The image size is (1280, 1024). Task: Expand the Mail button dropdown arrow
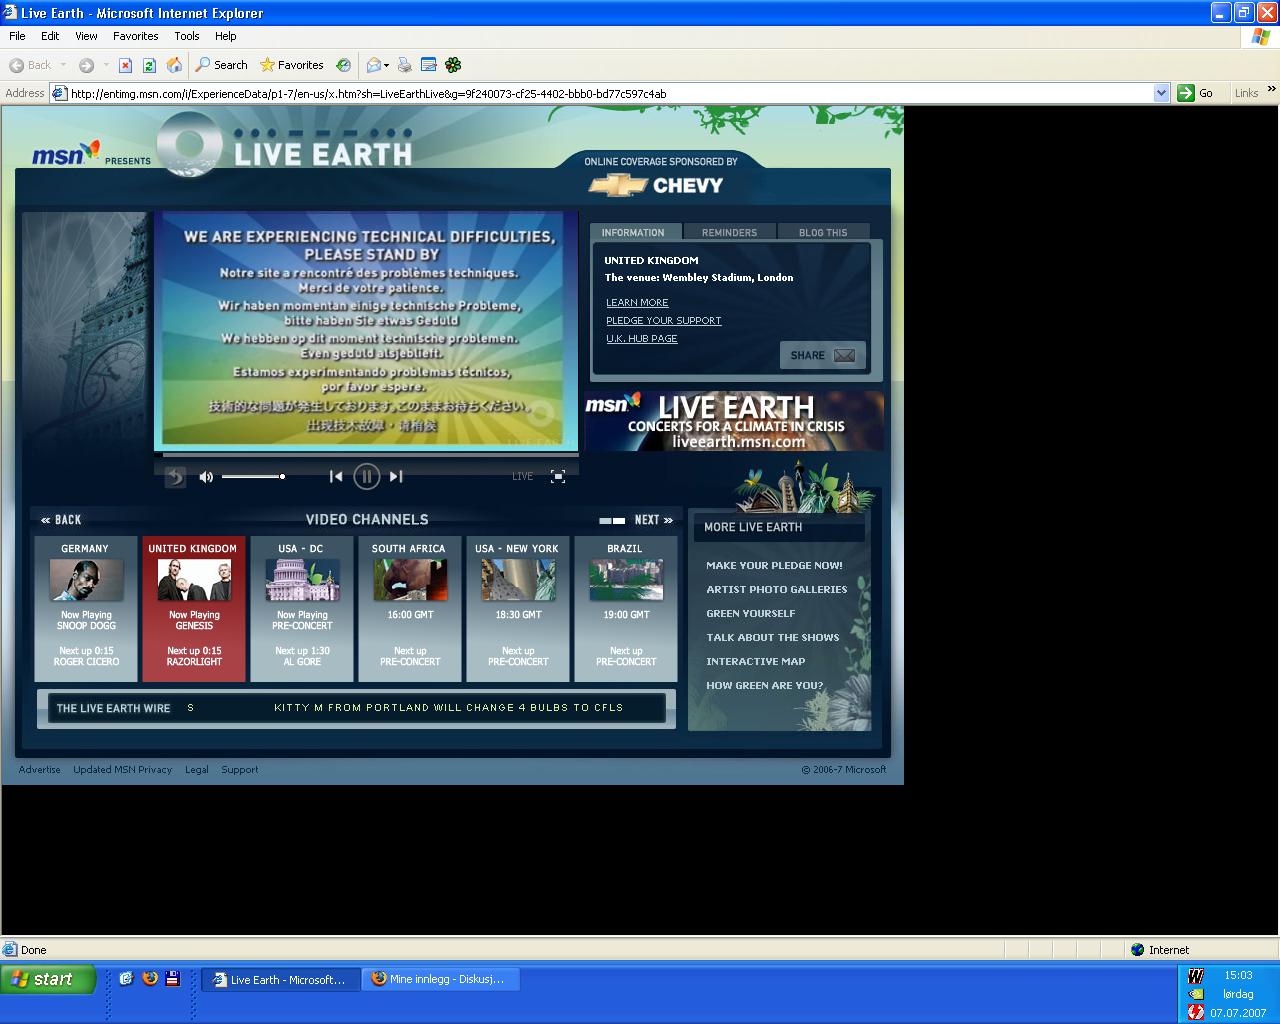click(387, 65)
